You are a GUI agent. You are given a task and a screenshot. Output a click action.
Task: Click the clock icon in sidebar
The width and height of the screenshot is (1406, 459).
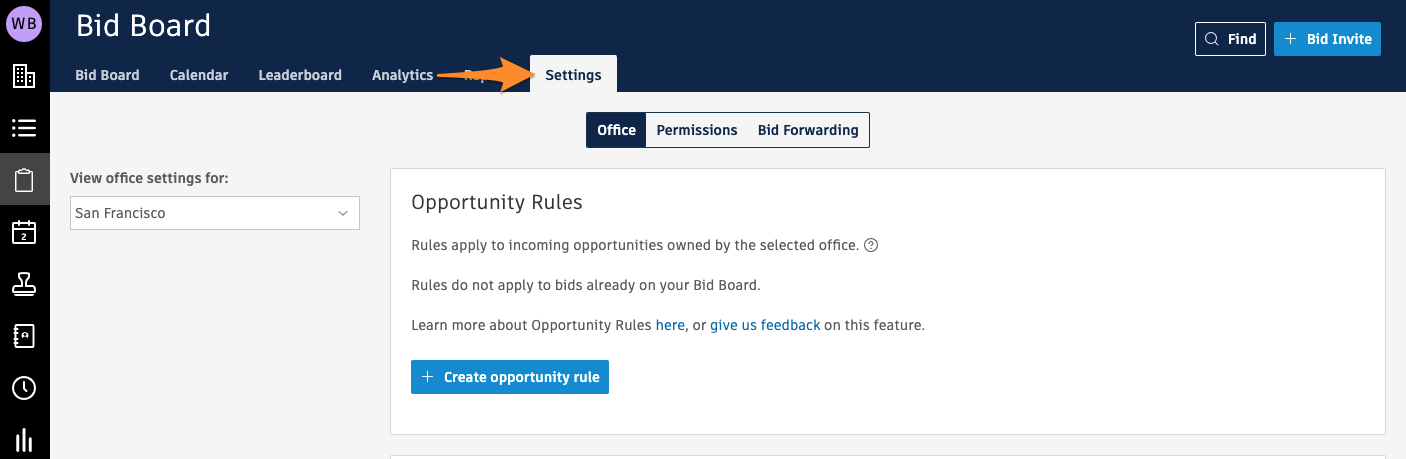pos(24,388)
